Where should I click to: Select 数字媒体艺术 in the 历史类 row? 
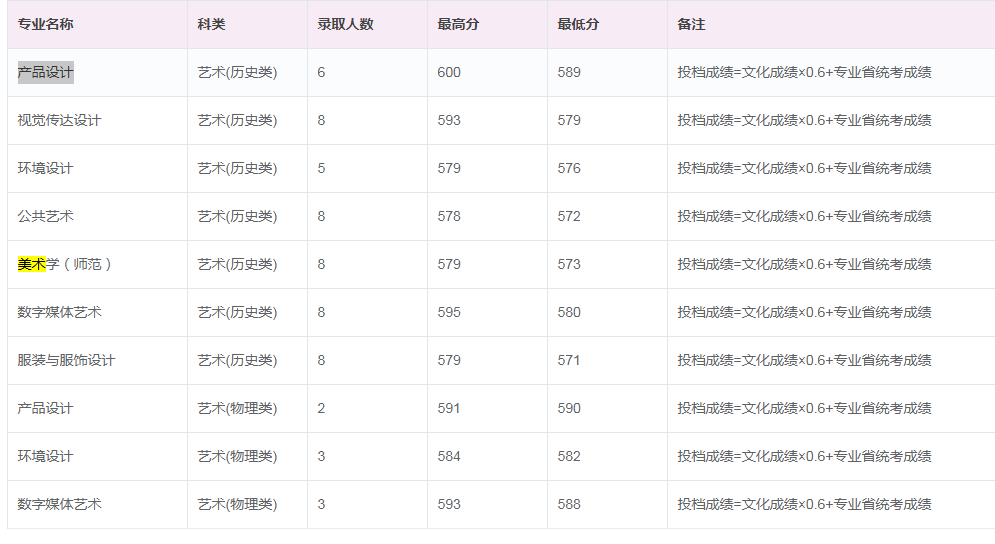tap(59, 312)
